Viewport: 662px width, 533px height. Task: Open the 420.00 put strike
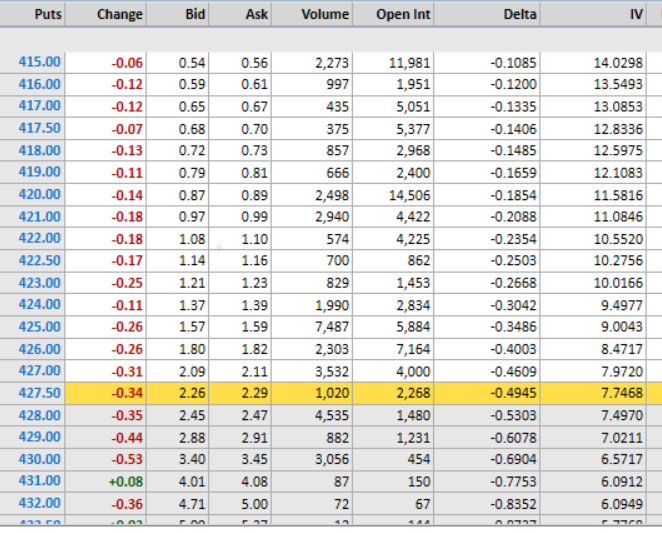39,195
